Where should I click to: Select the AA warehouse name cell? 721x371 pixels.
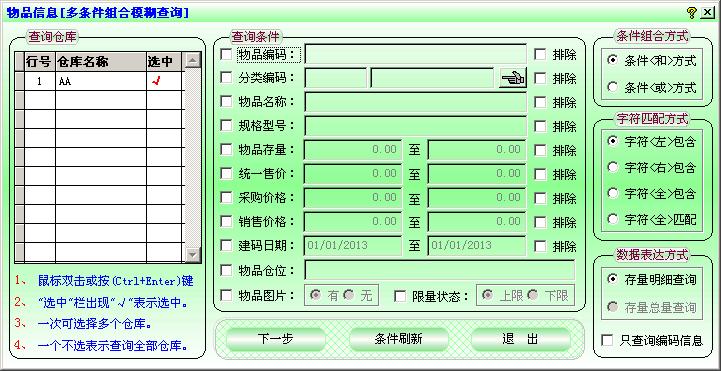tap(101, 81)
